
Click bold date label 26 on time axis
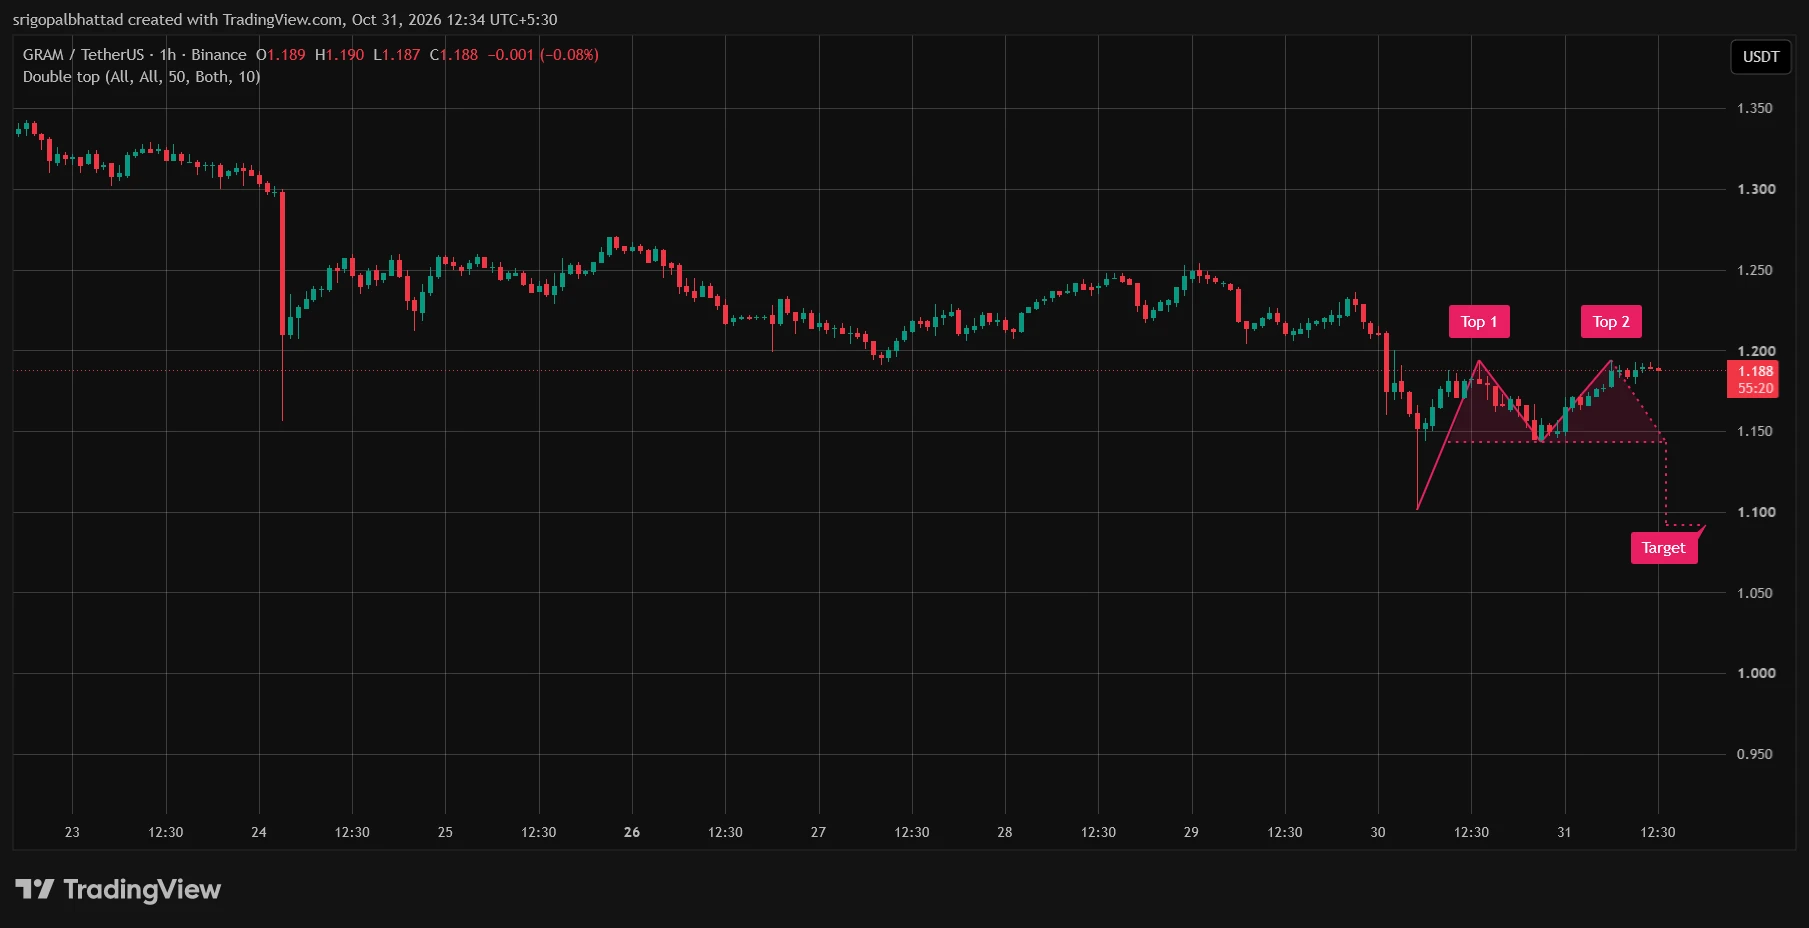pos(632,832)
